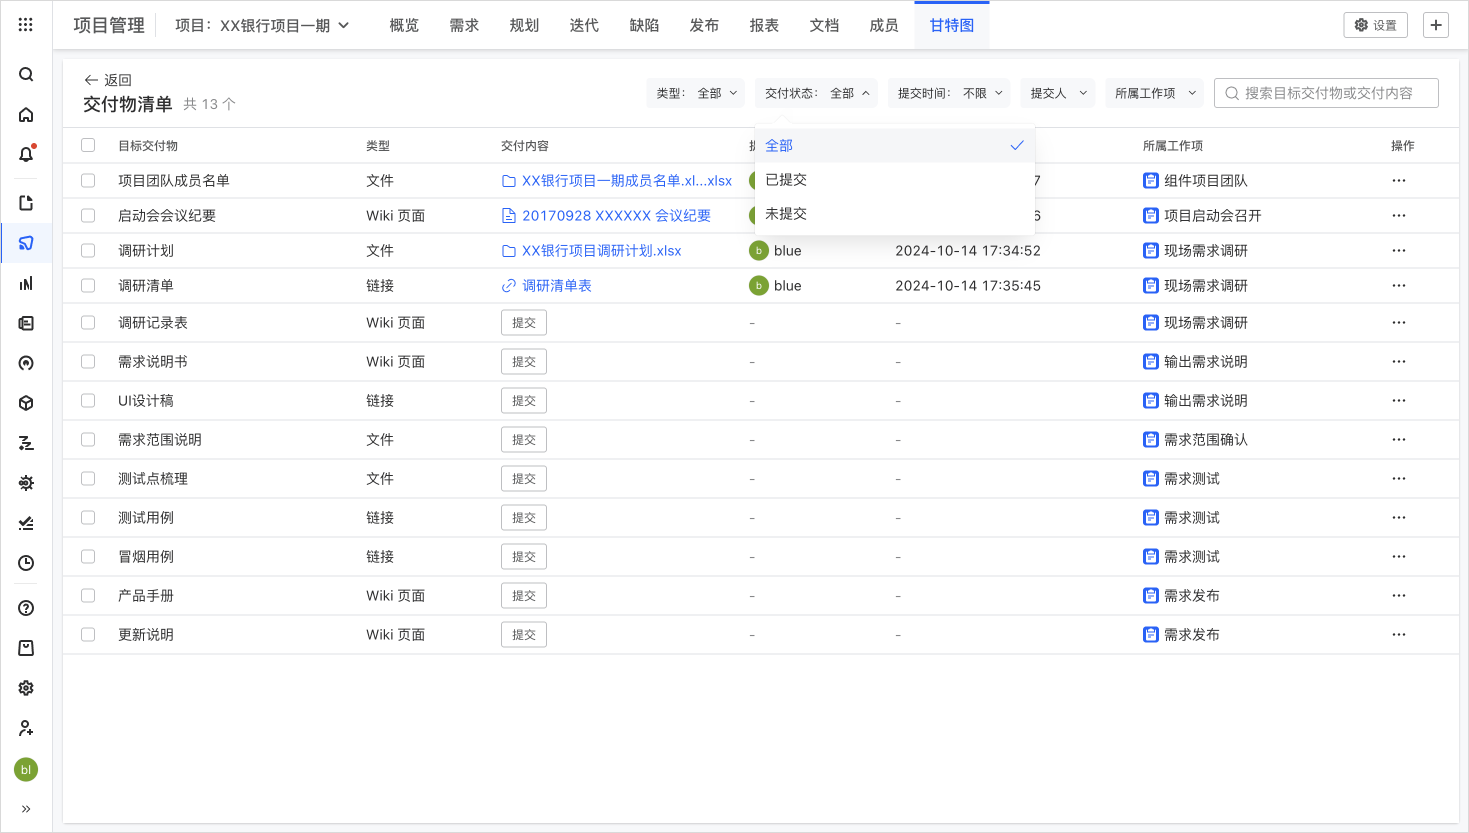This screenshot has width=1469, height=833.
Task: Open the 提交时间 filter dropdown
Action: coord(949,93)
